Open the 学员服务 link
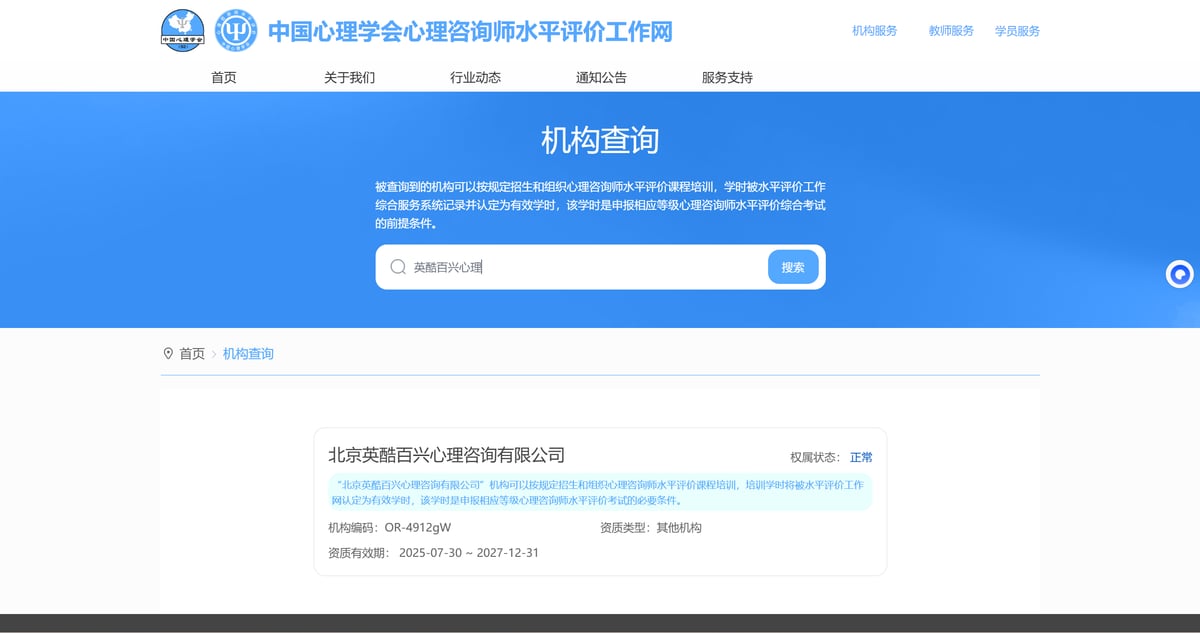Screen dimensions: 1200x633 tap(1017, 31)
